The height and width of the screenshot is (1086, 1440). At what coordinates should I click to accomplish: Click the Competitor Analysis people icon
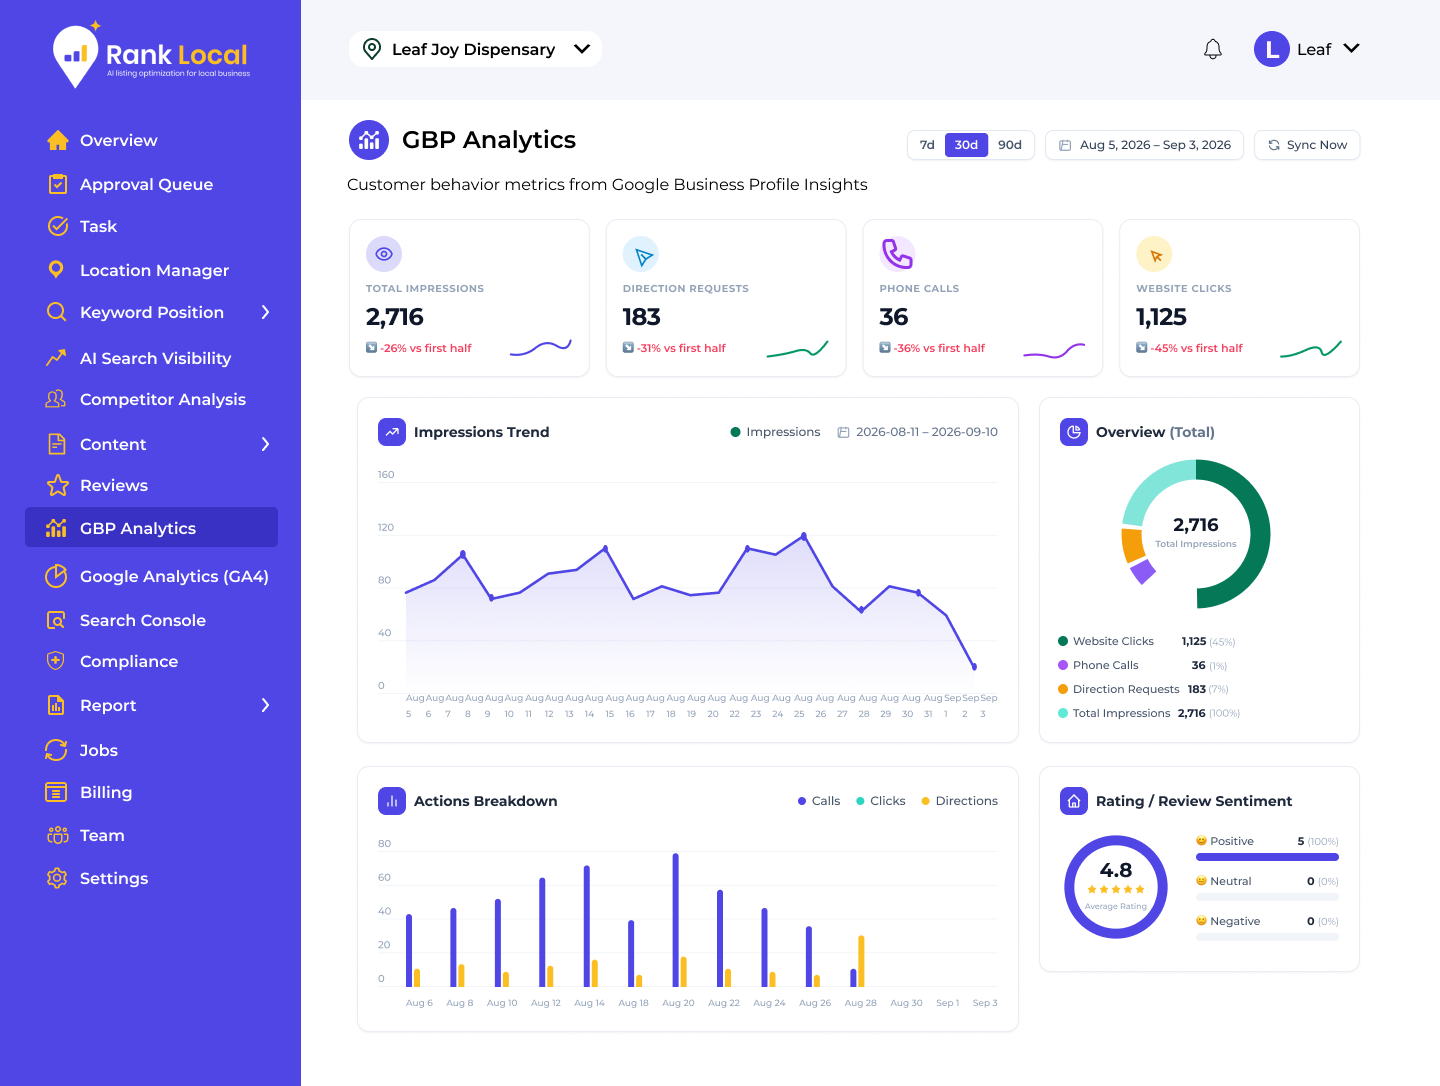pyautogui.click(x=57, y=399)
